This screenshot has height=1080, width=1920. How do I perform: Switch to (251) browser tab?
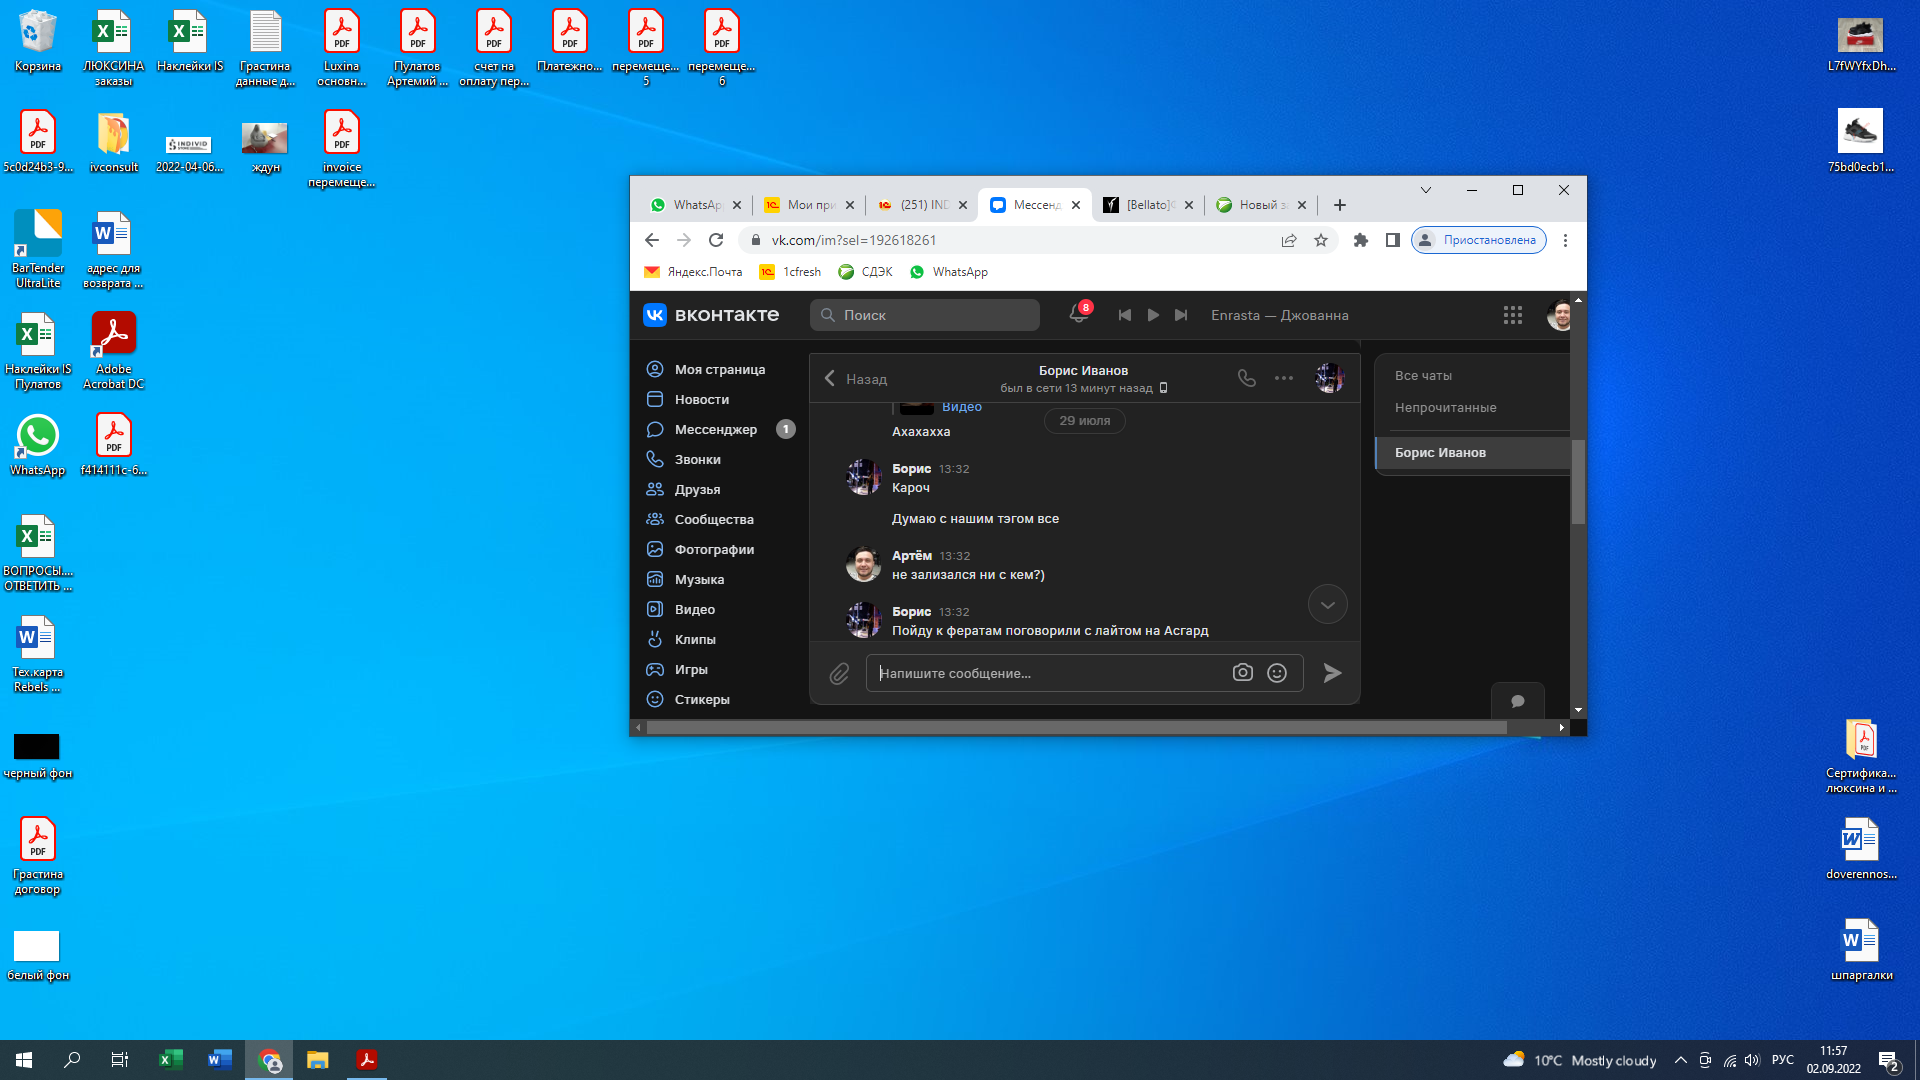pyautogui.click(x=921, y=204)
